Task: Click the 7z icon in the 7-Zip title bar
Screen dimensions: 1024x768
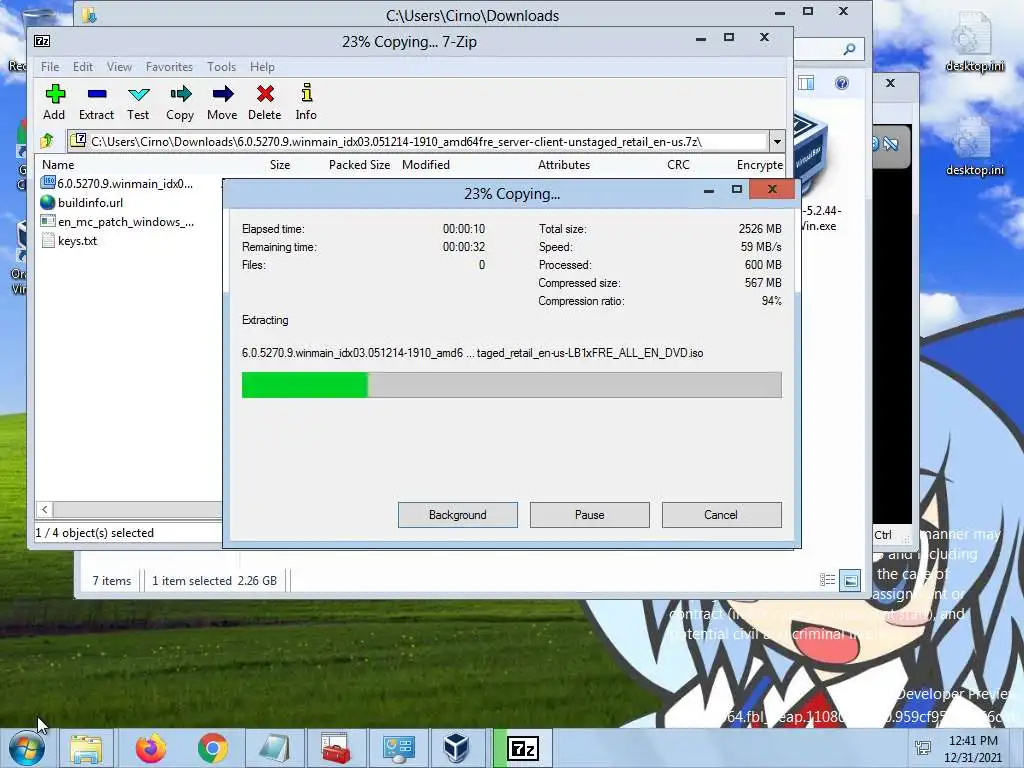Action: (x=42, y=41)
